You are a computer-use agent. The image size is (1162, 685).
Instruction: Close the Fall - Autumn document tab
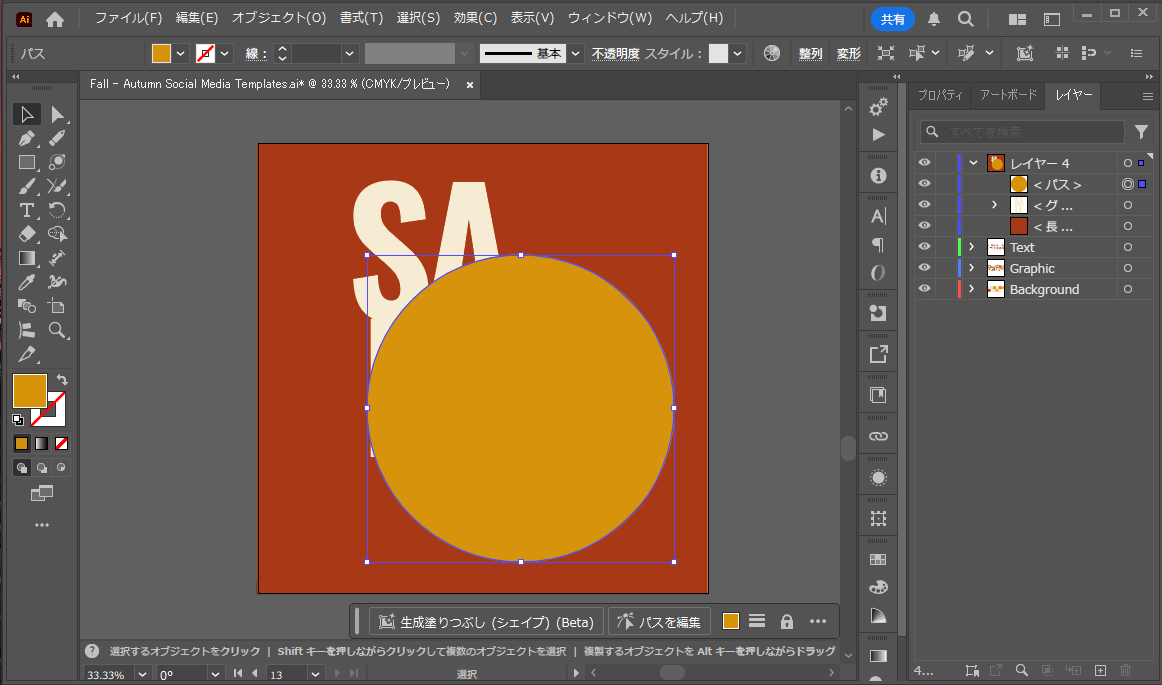469,85
